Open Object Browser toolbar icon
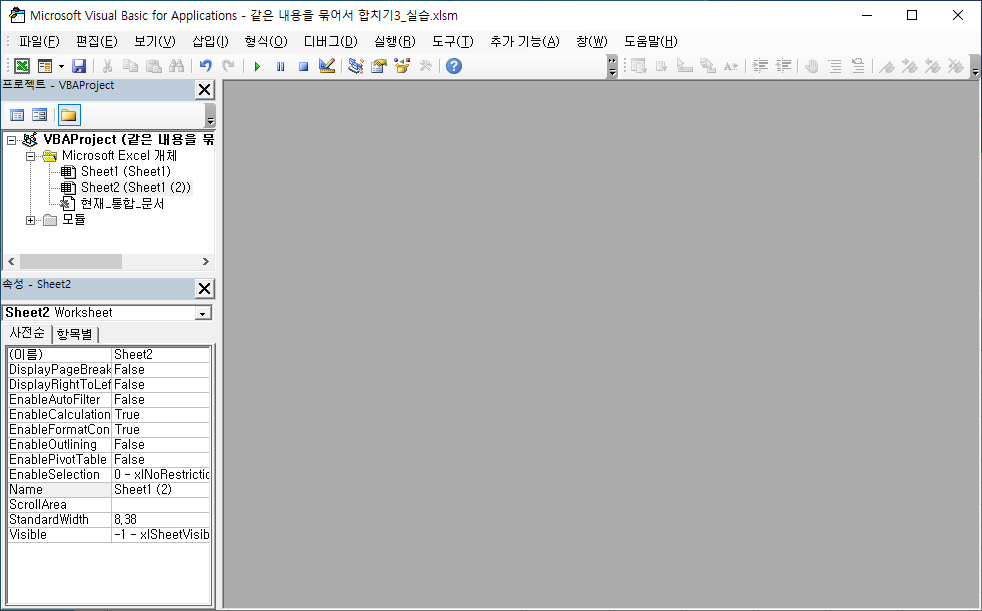The image size is (982, 611). tap(402, 66)
